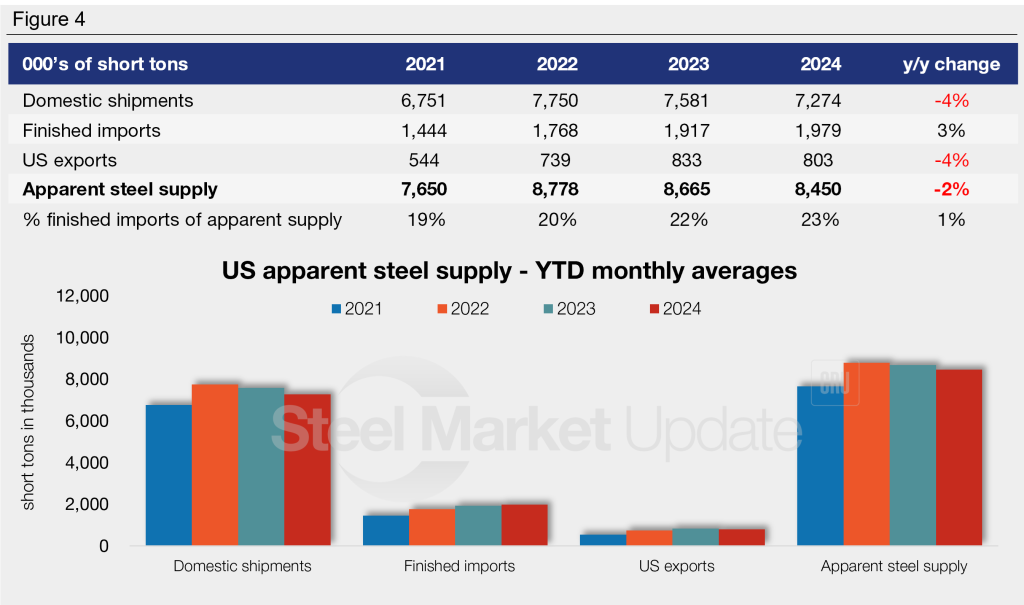Click the 2023 US exports bar
Screen dimensions: 1024x605
(x=695, y=537)
